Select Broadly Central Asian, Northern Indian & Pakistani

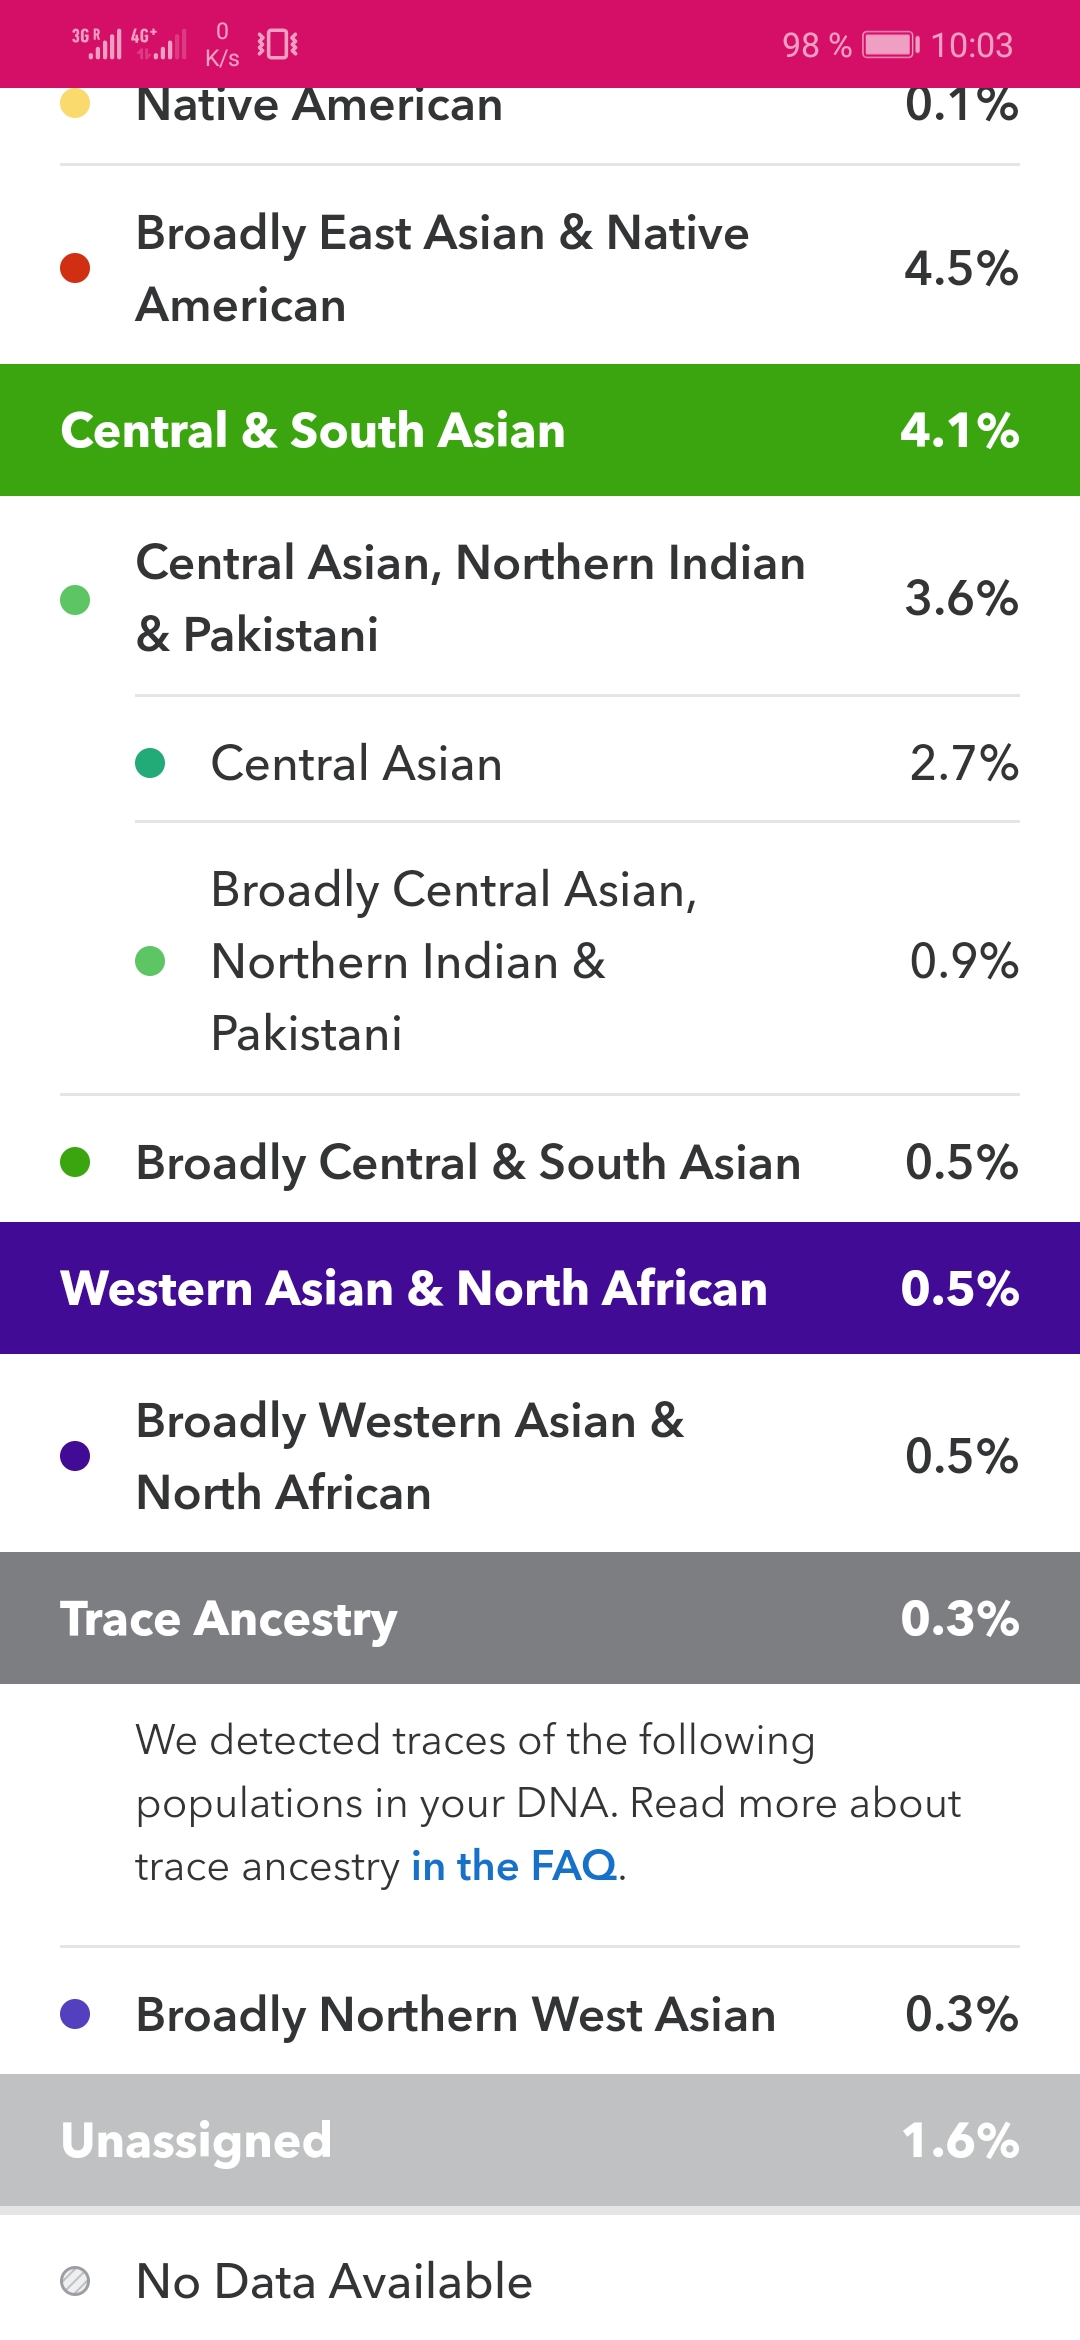577,961
